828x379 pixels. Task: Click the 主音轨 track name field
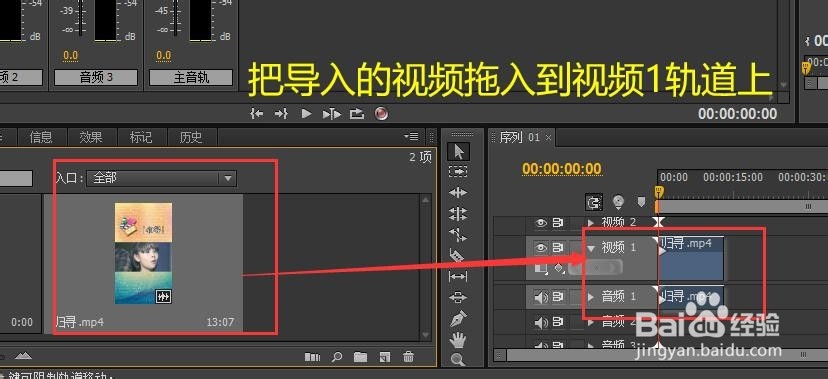(x=191, y=78)
